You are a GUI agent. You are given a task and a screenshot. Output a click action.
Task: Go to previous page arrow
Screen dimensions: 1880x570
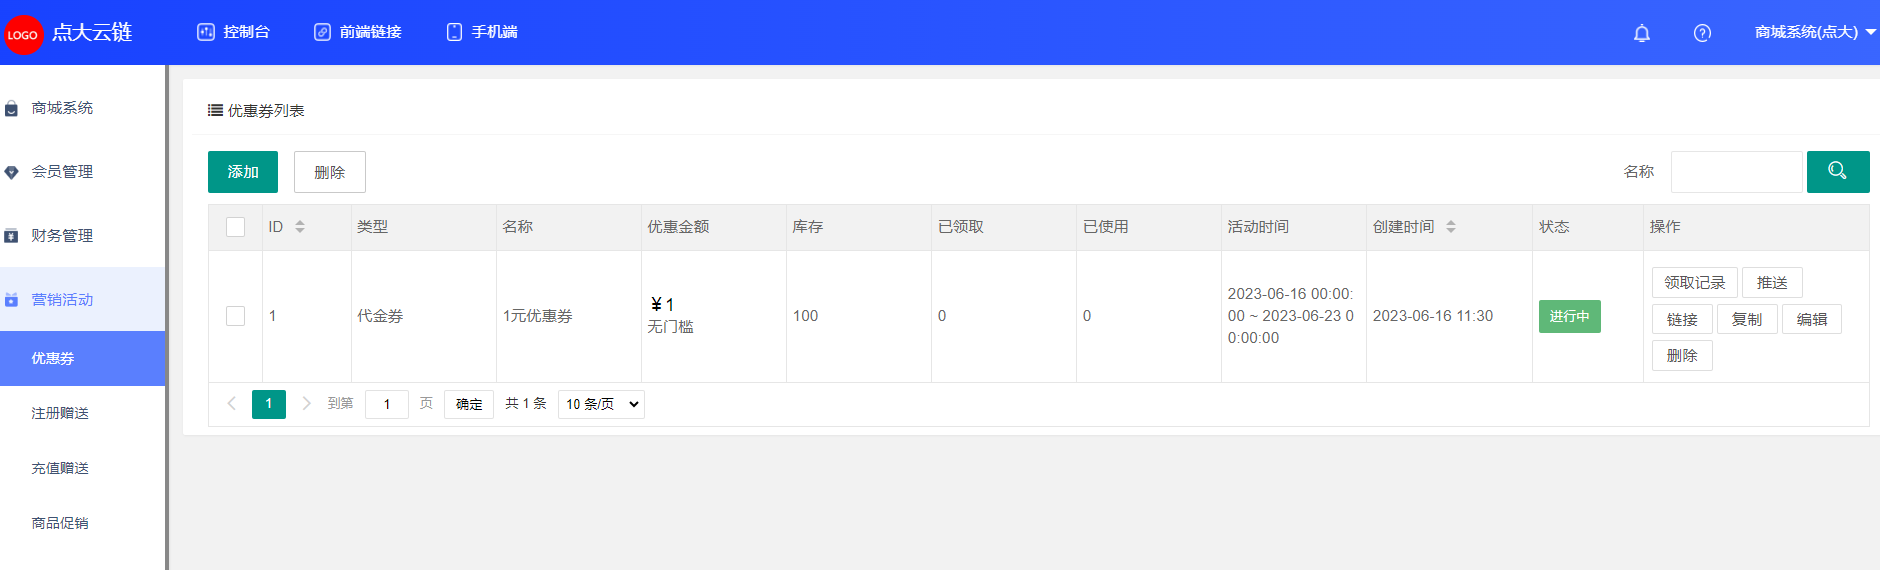pyautogui.click(x=232, y=404)
